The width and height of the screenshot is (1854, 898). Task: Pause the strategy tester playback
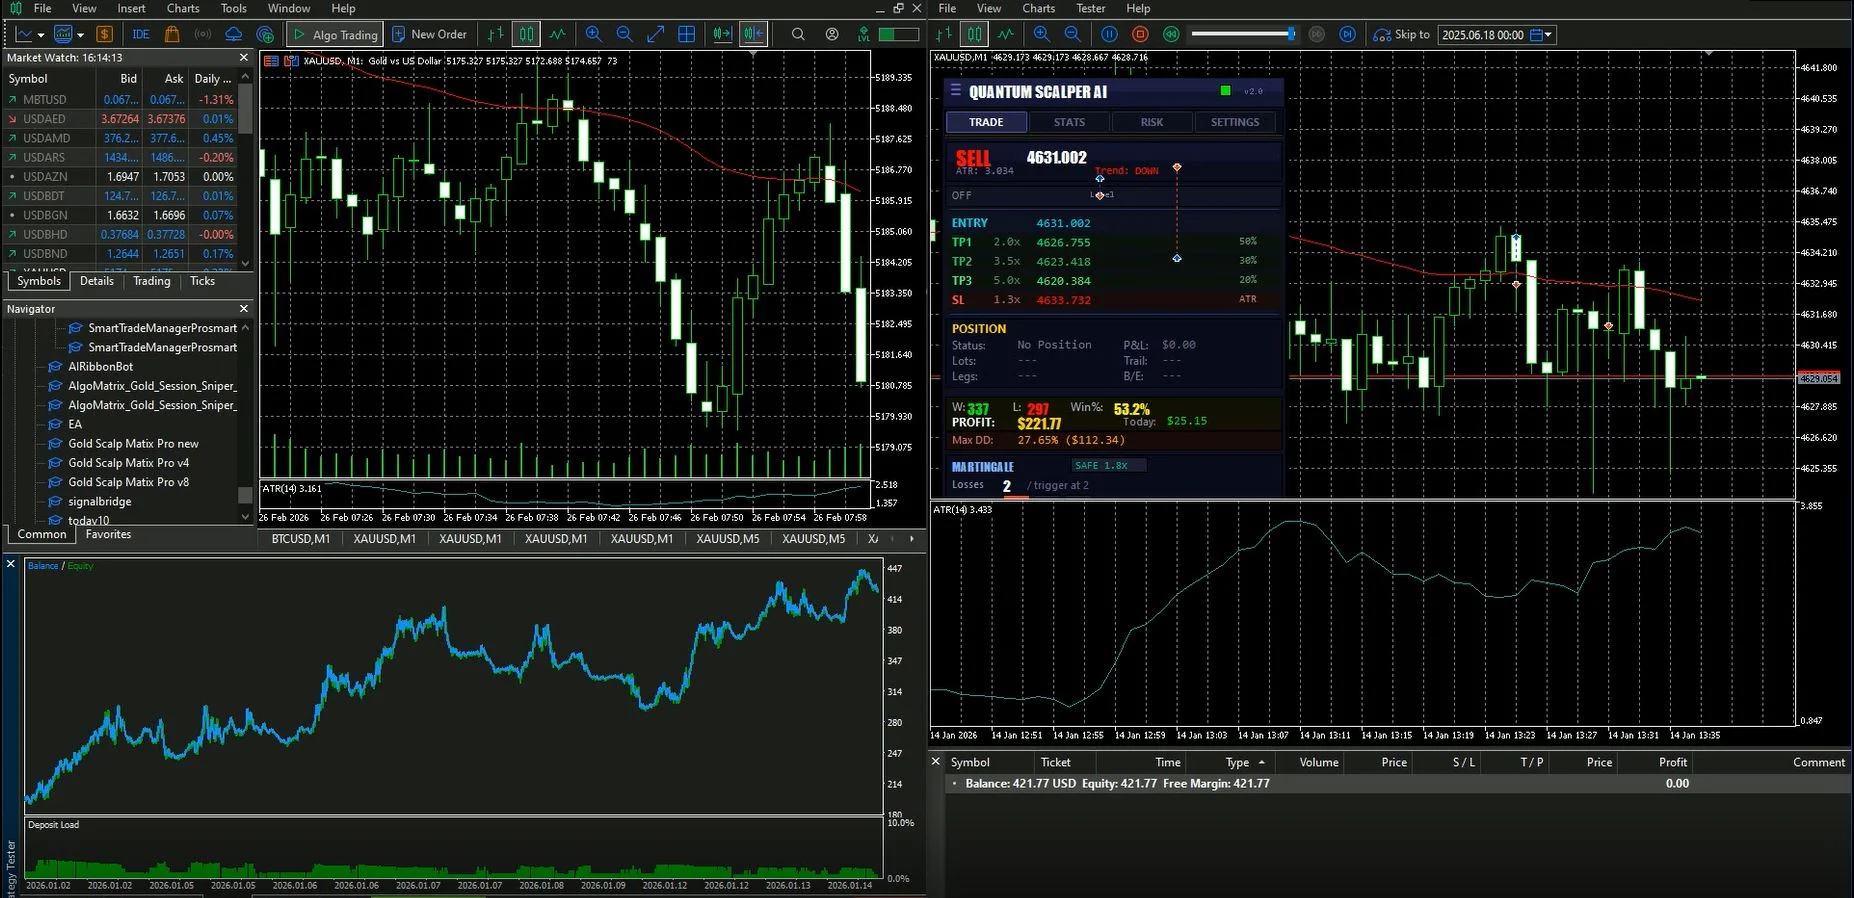tap(1109, 34)
